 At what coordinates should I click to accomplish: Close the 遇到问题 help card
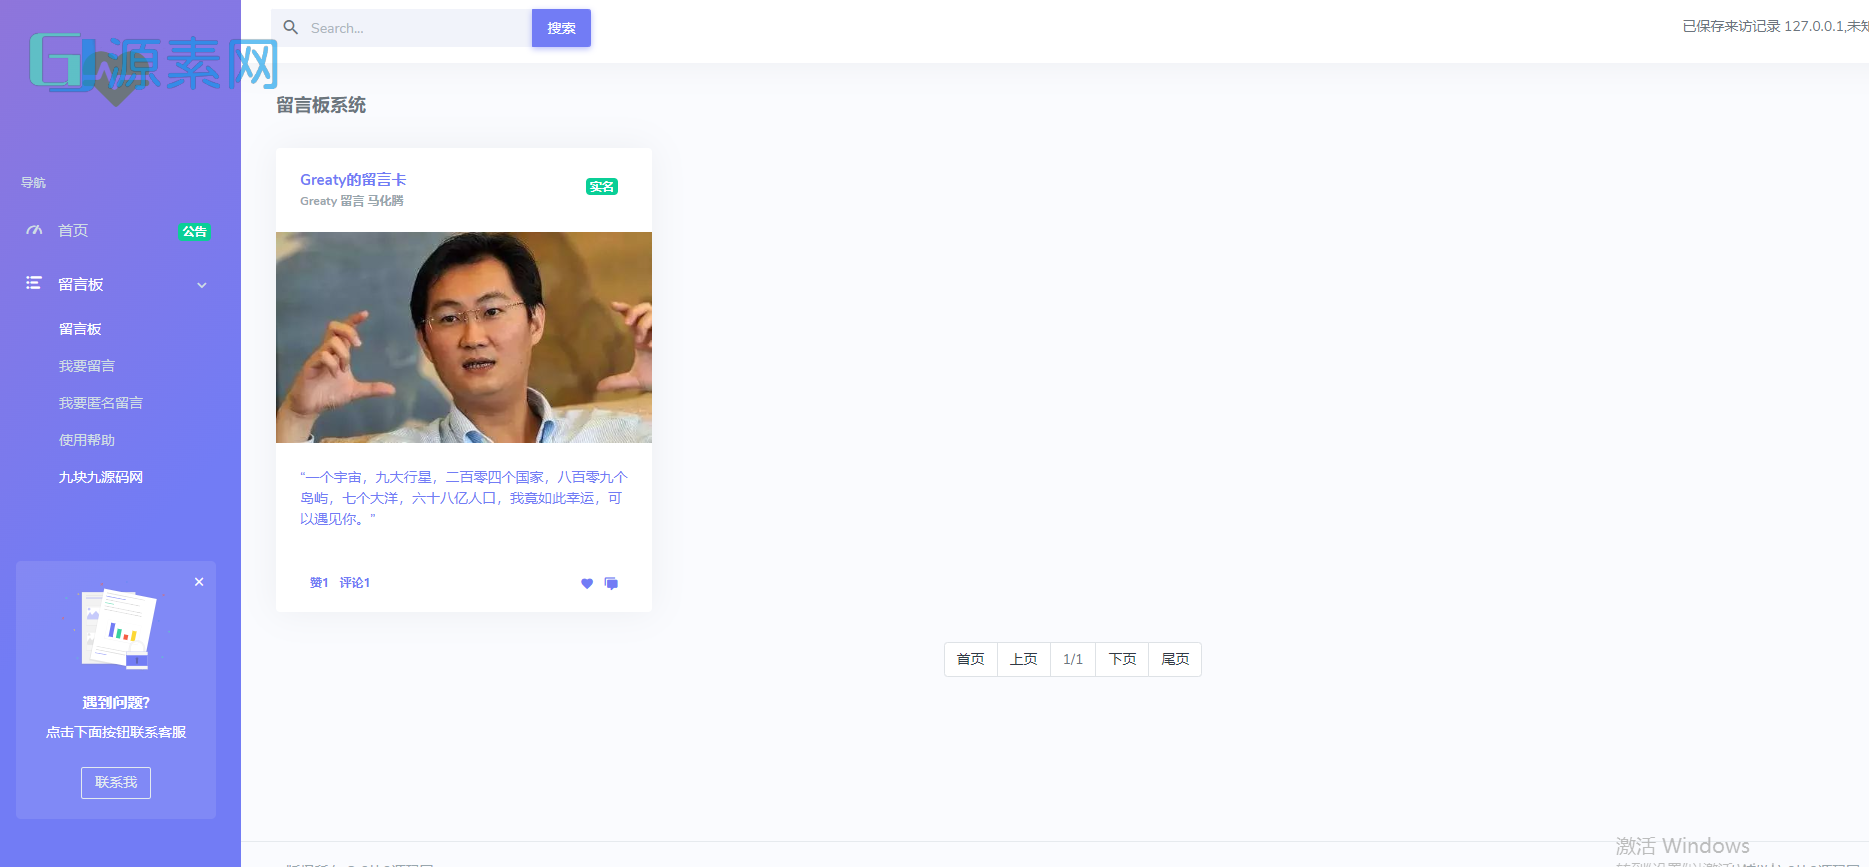point(199,582)
